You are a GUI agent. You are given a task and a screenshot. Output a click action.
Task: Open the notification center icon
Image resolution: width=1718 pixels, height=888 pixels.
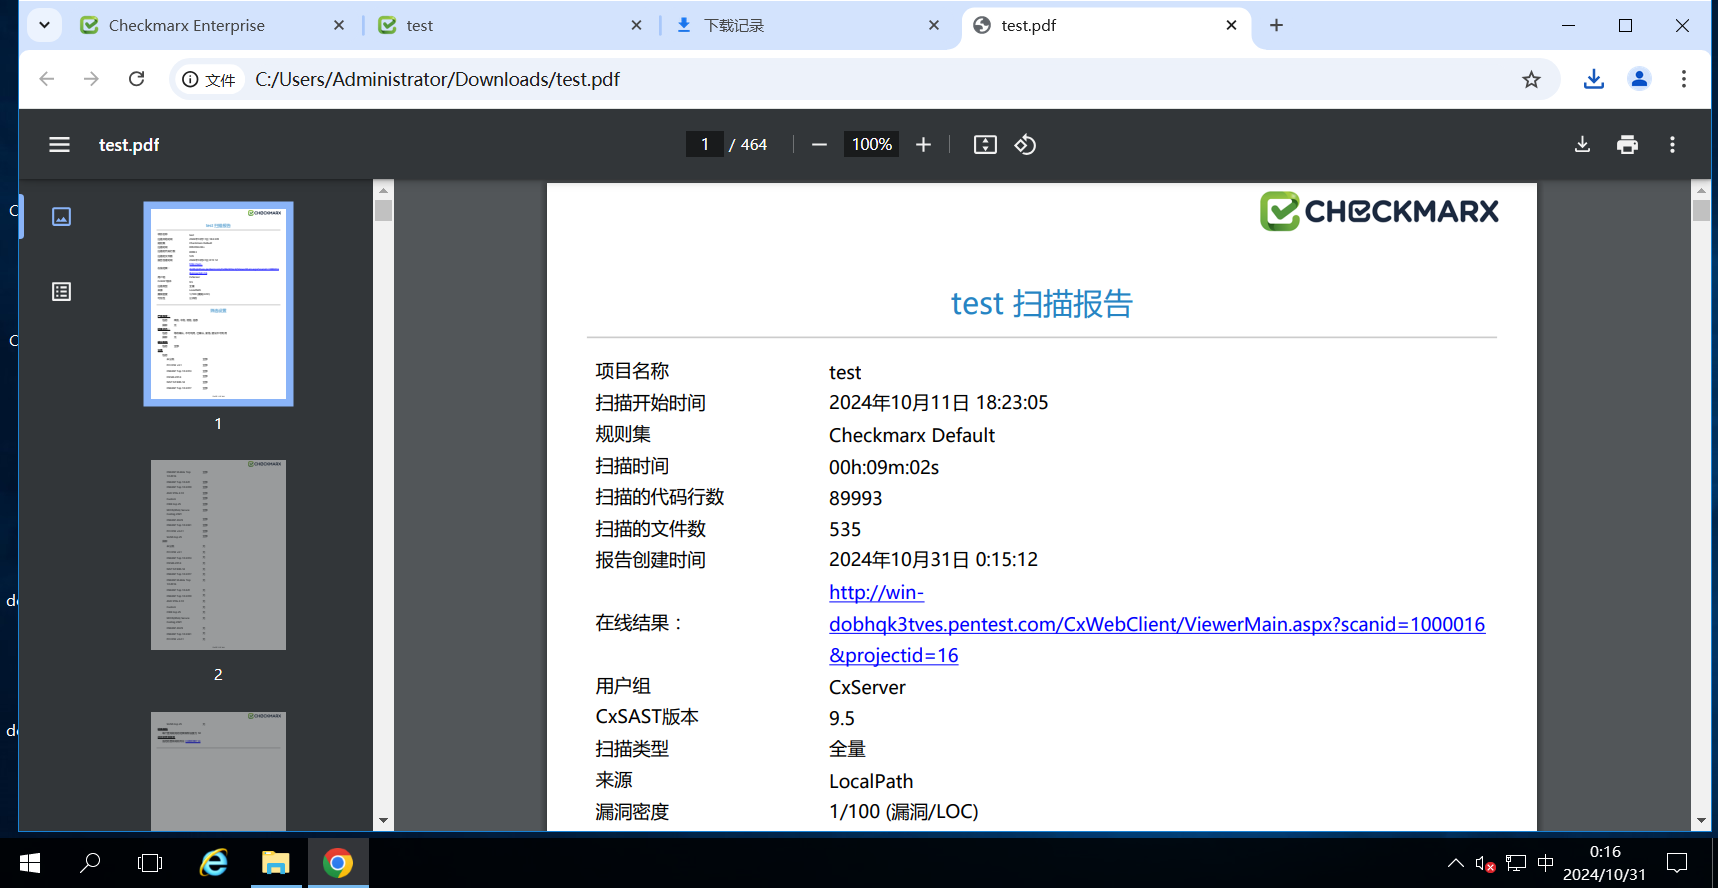pos(1677,862)
